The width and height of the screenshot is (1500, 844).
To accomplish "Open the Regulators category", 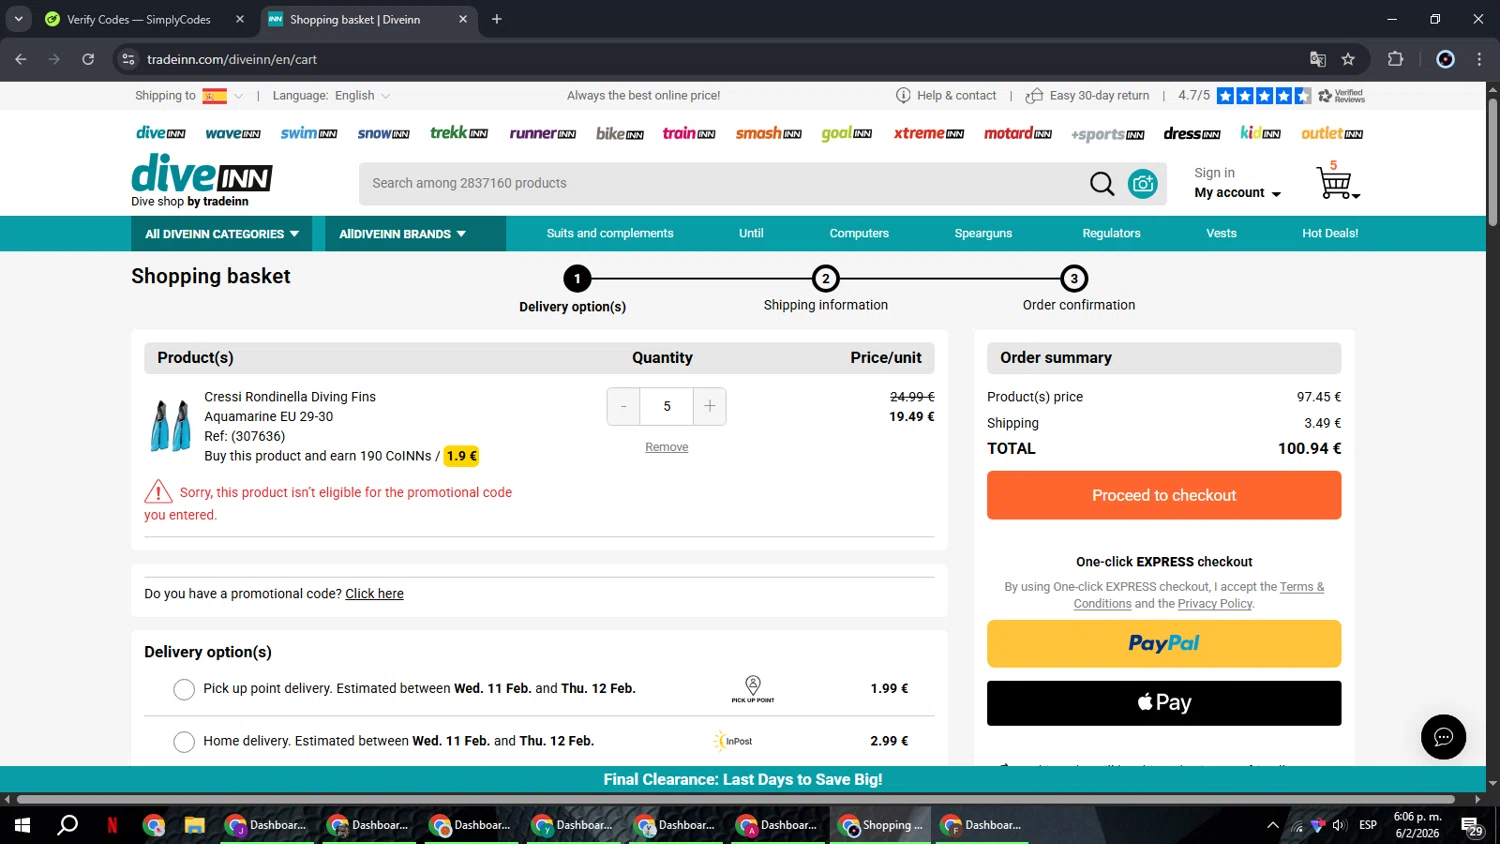I will (x=1111, y=233).
